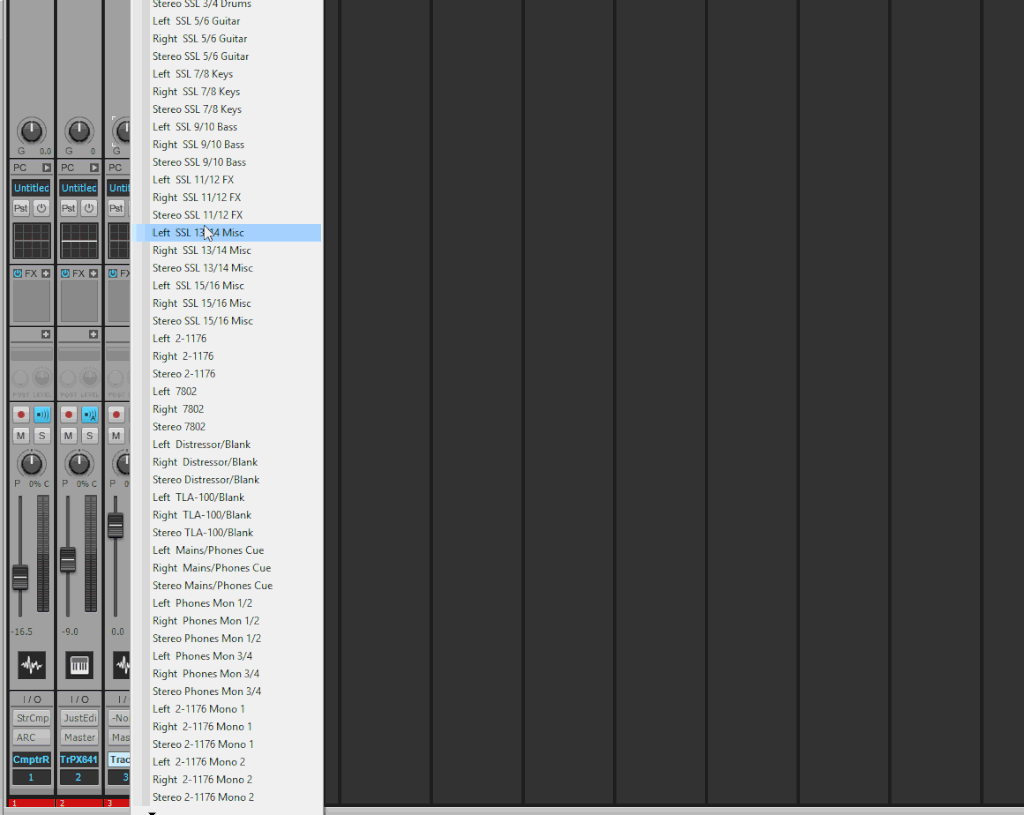Open the ARC output dropdown on track 1
Image resolution: width=1024 pixels, height=815 pixels.
(x=31, y=737)
